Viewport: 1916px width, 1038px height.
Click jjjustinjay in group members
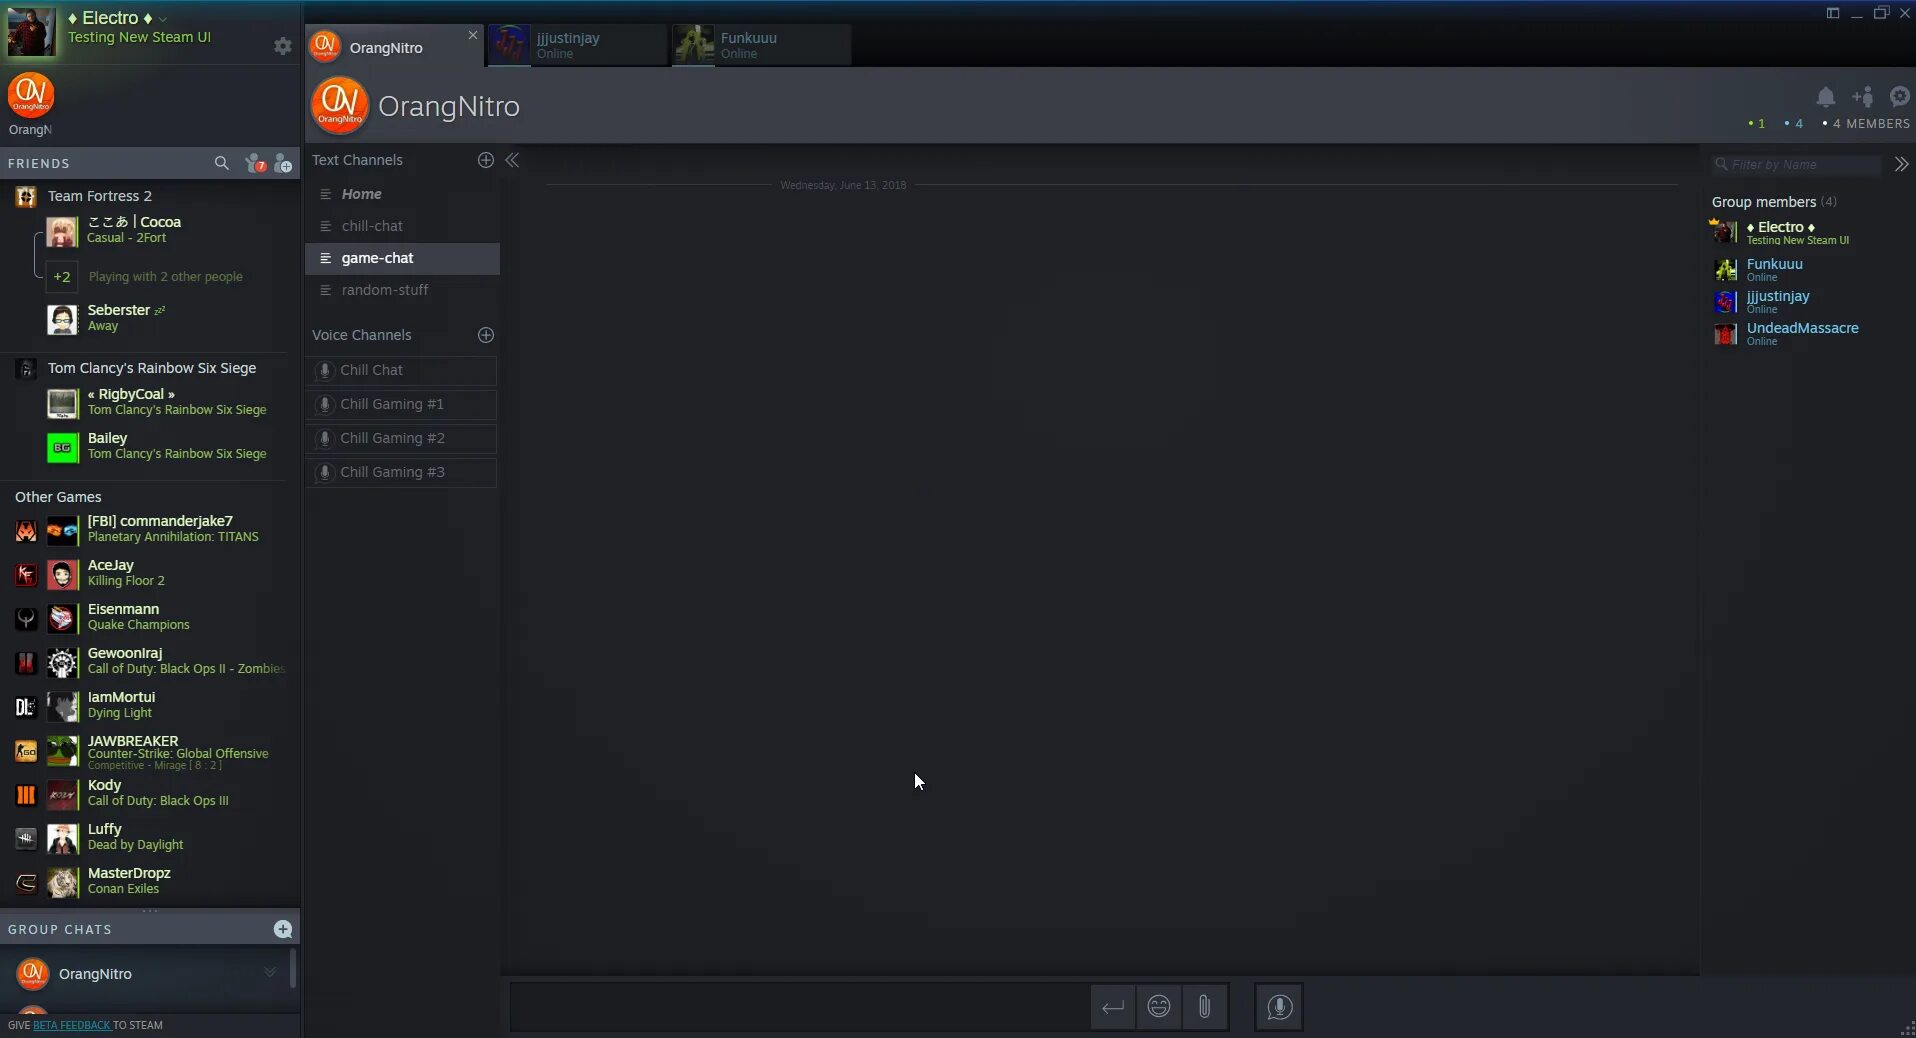[x=1806, y=301]
